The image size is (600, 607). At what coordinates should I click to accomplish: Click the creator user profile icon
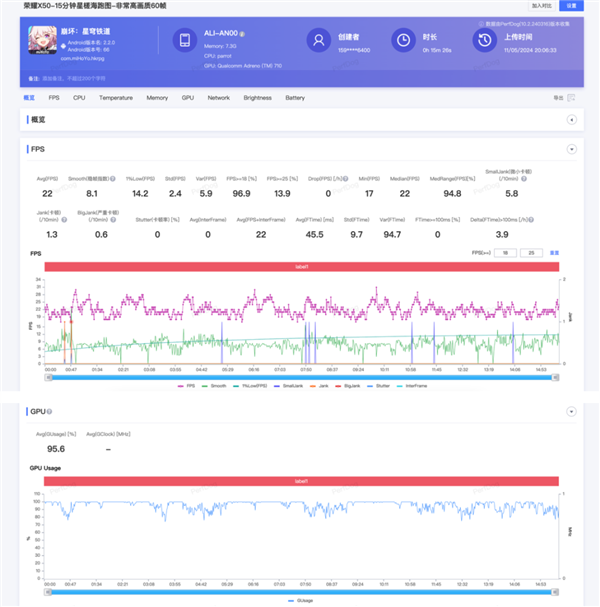[x=319, y=40]
